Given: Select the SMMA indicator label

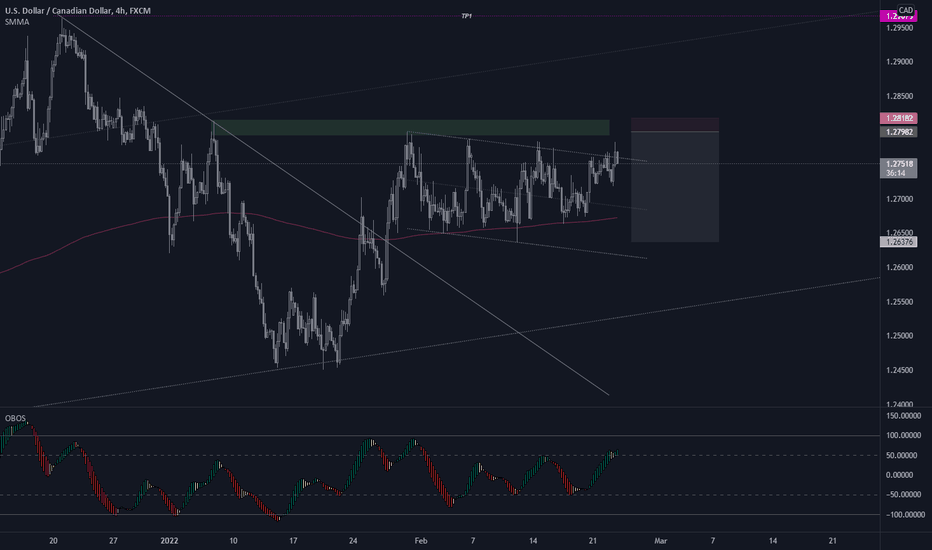Looking at the screenshot, I should [x=17, y=22].
